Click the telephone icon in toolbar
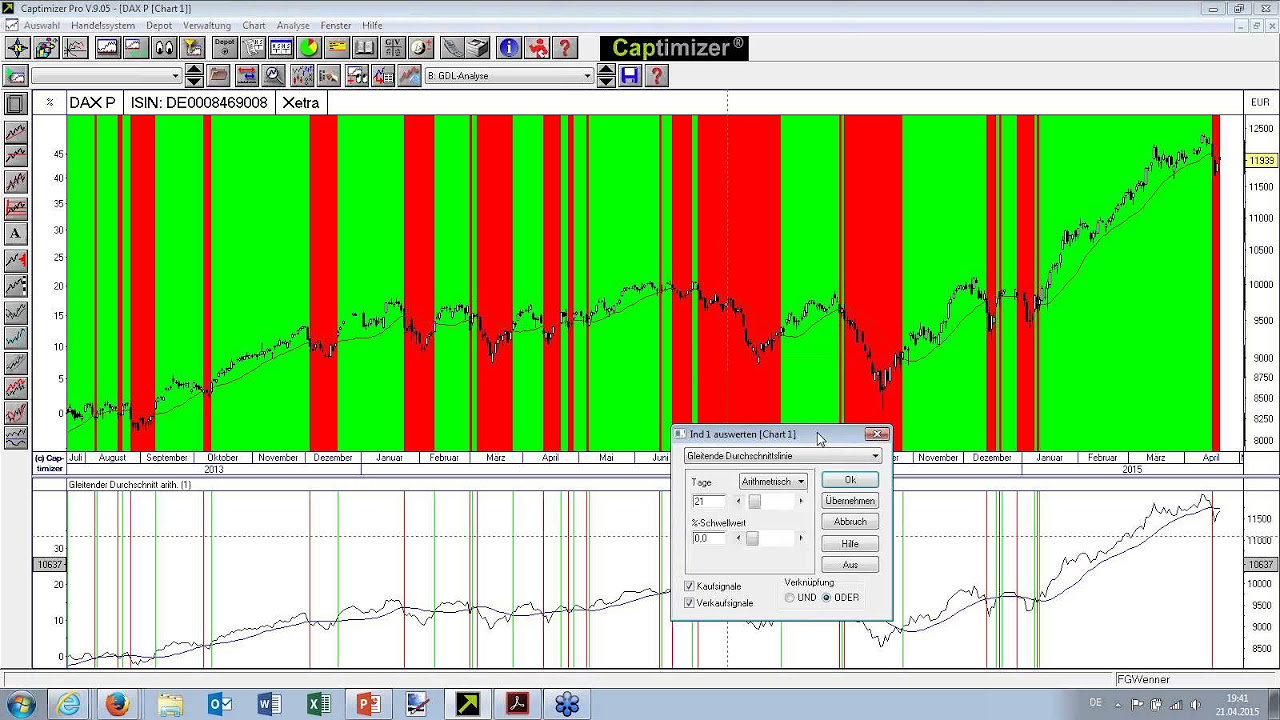 point(451,48)
